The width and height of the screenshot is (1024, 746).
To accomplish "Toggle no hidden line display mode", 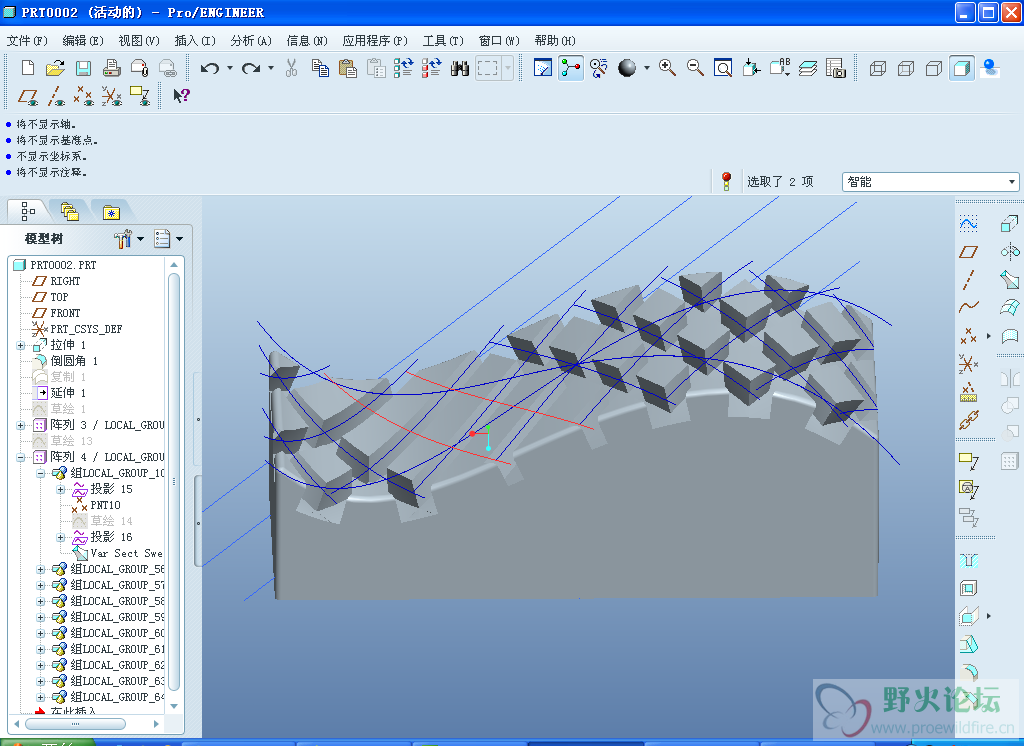I will click(934, 68).
